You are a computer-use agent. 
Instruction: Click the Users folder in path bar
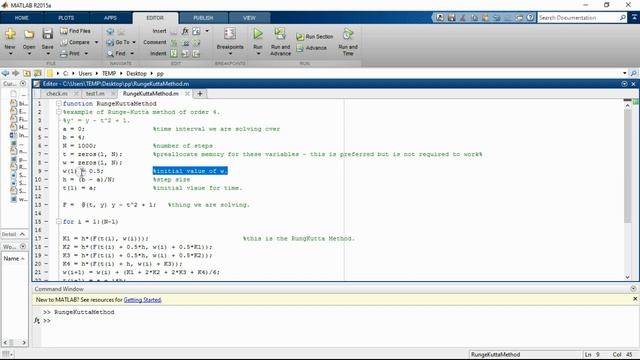click(85, 74)
